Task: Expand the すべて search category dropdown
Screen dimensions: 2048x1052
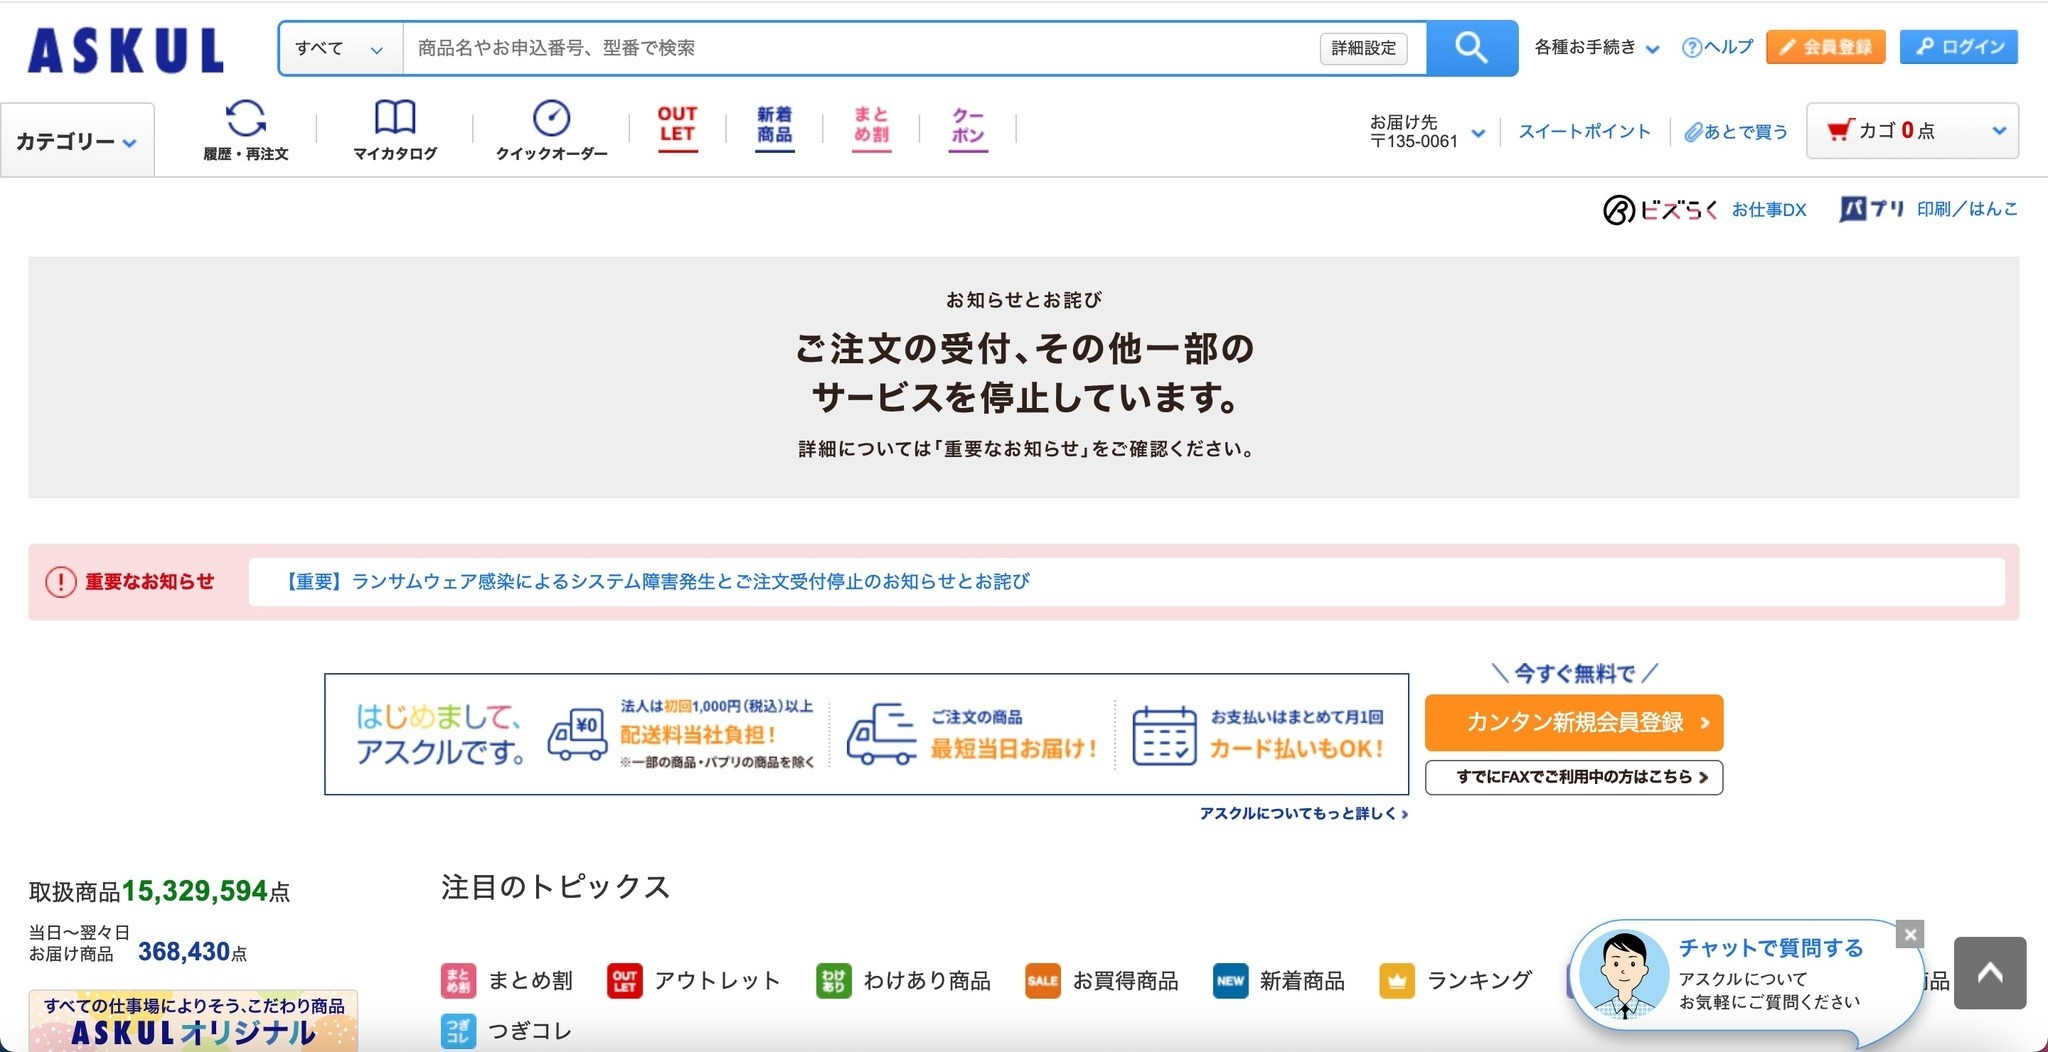Action: (x=338, y=47)
